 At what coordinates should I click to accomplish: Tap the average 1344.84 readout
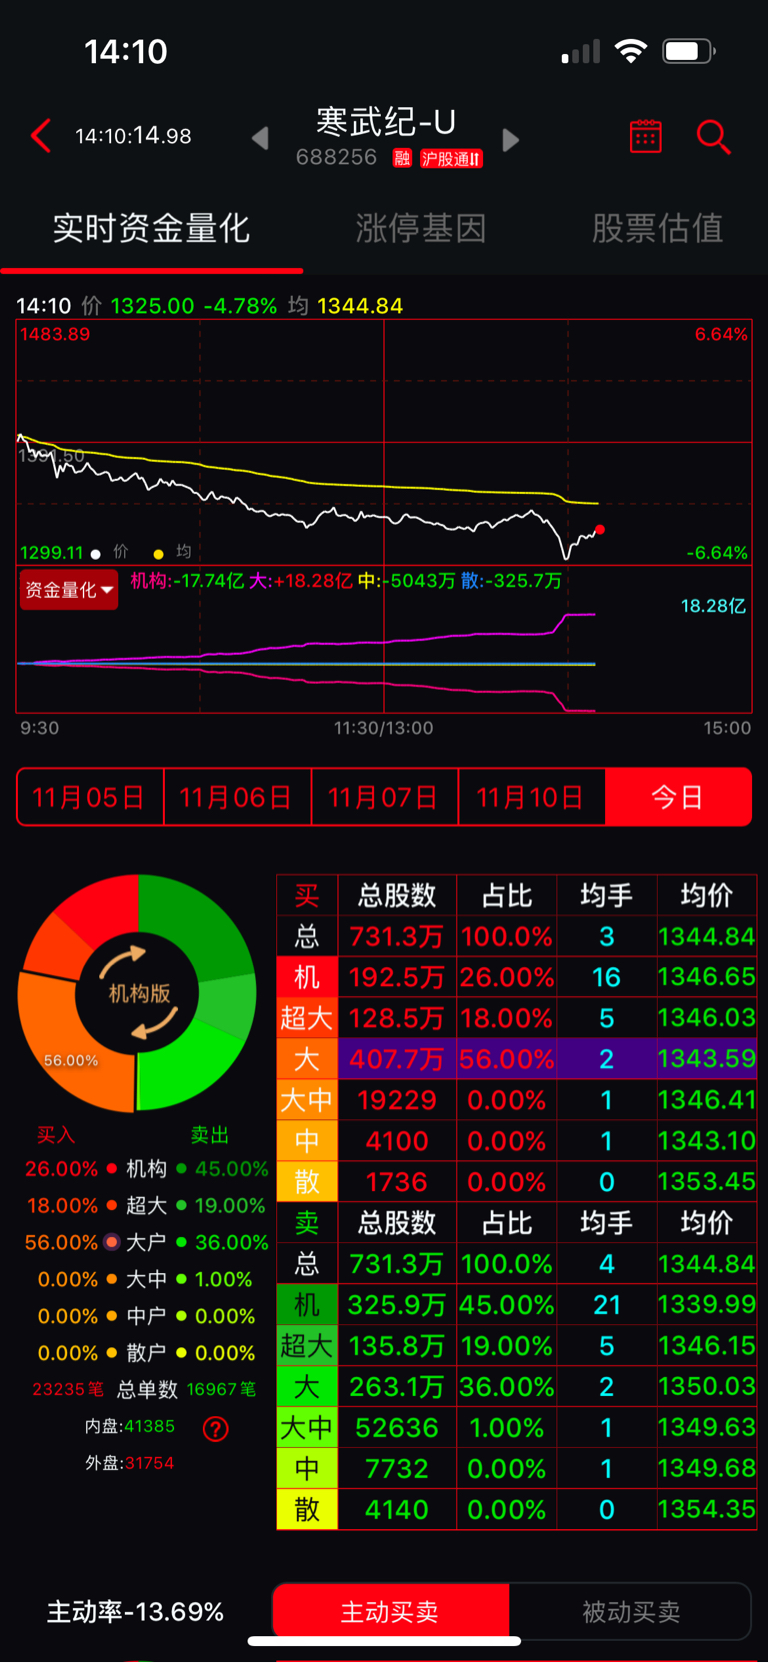pyautogui.click(x=360, y=306)
